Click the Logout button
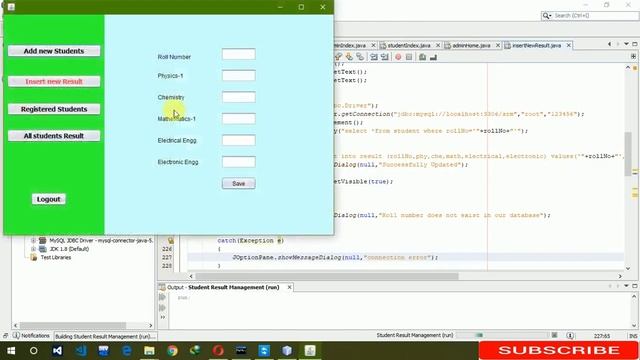 [49, 199]
